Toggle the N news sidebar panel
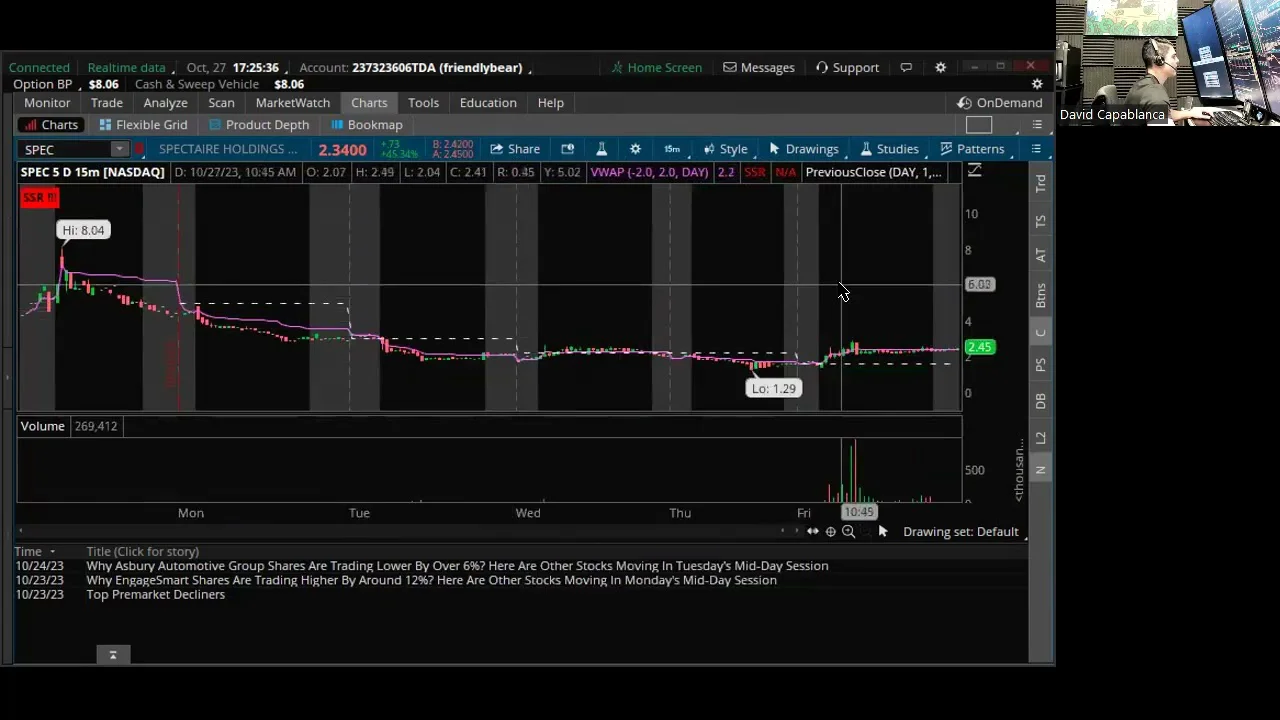The width and height of the screenshot is (1280, 720). (x=1040, y=470)
